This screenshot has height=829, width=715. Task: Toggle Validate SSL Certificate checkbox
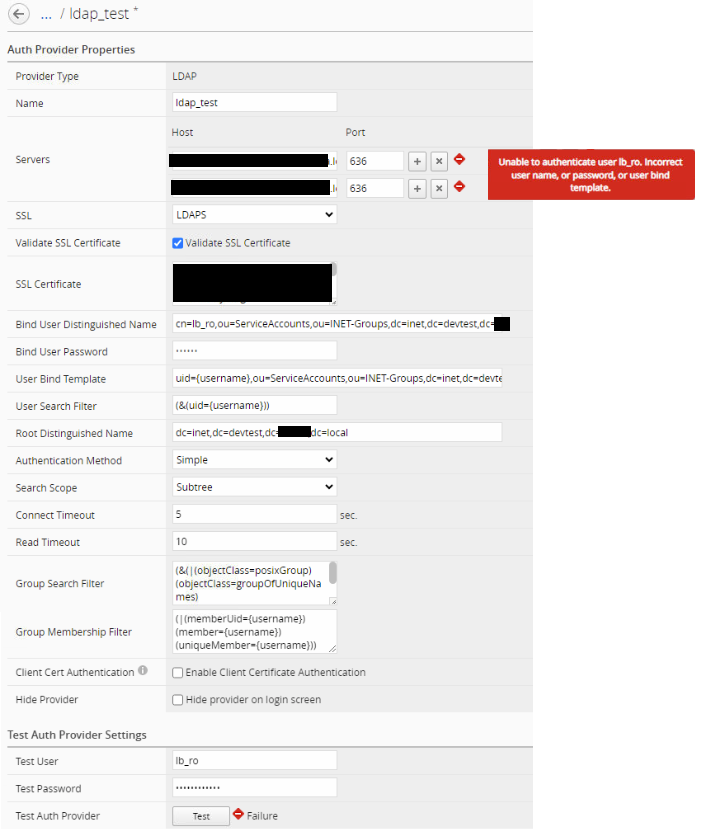(x=178, y=243)
